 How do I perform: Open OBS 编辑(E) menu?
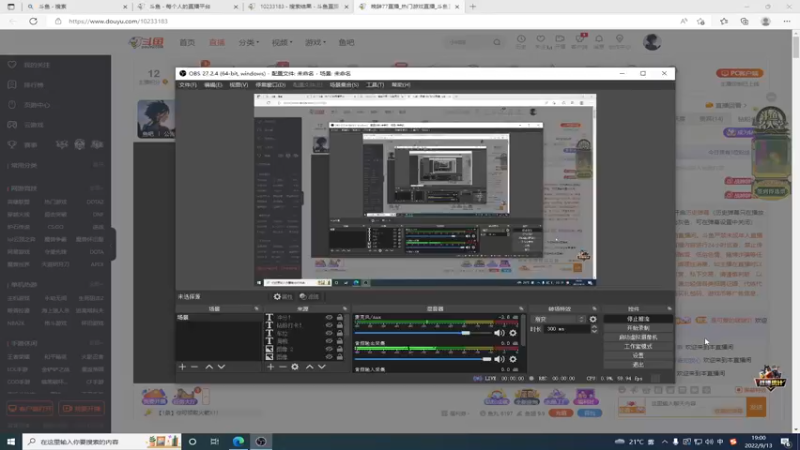tap(213, 85)
